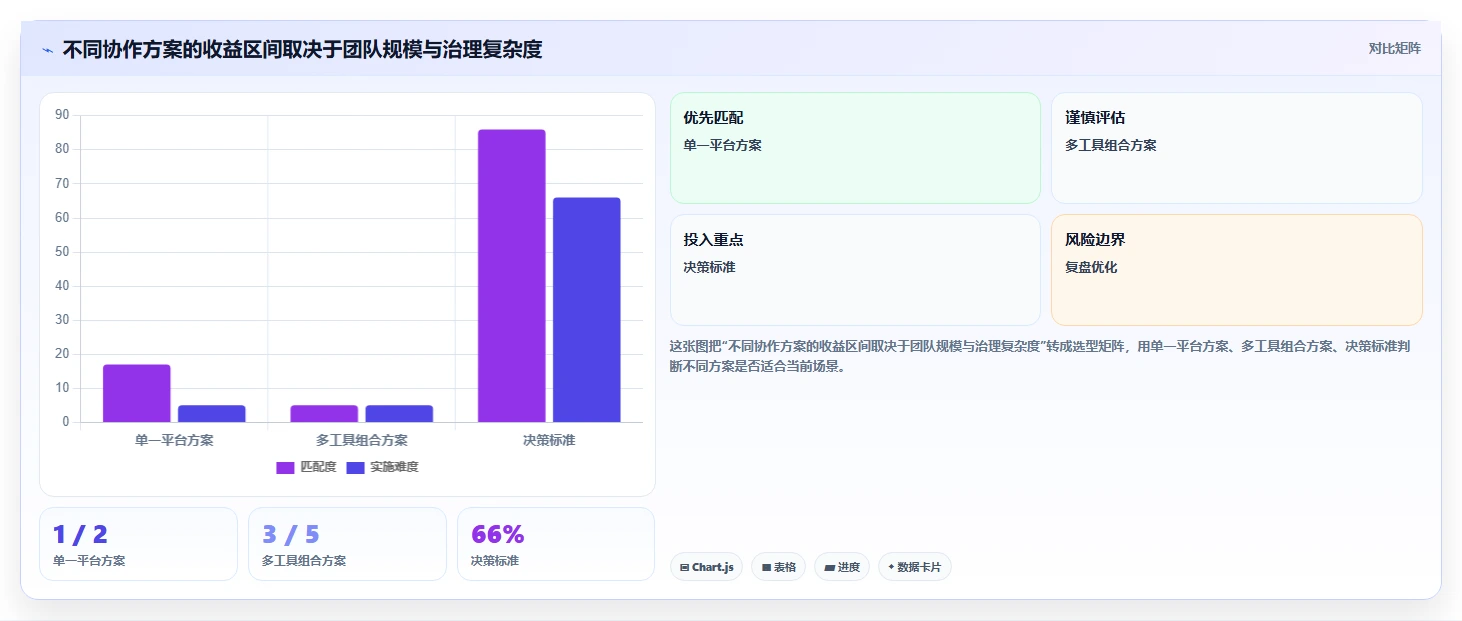Image resolution: width=1462 pixels, height=621 pixels.
Task: Click the purple 匹配度 bar for 多工具组合方案
Action: [x=324, y=414]
